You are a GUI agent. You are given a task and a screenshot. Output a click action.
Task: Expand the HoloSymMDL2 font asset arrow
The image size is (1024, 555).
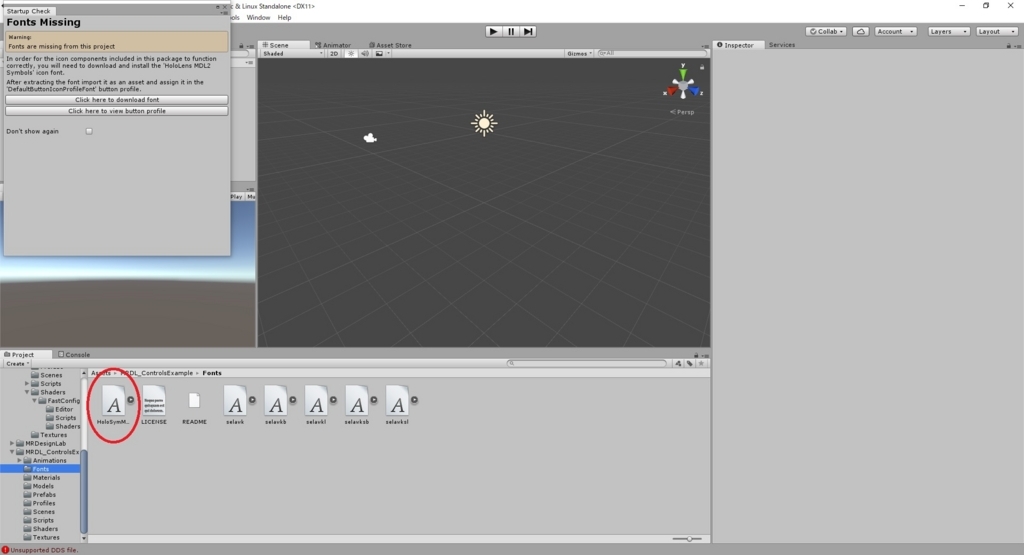click(x=131, y=400)
